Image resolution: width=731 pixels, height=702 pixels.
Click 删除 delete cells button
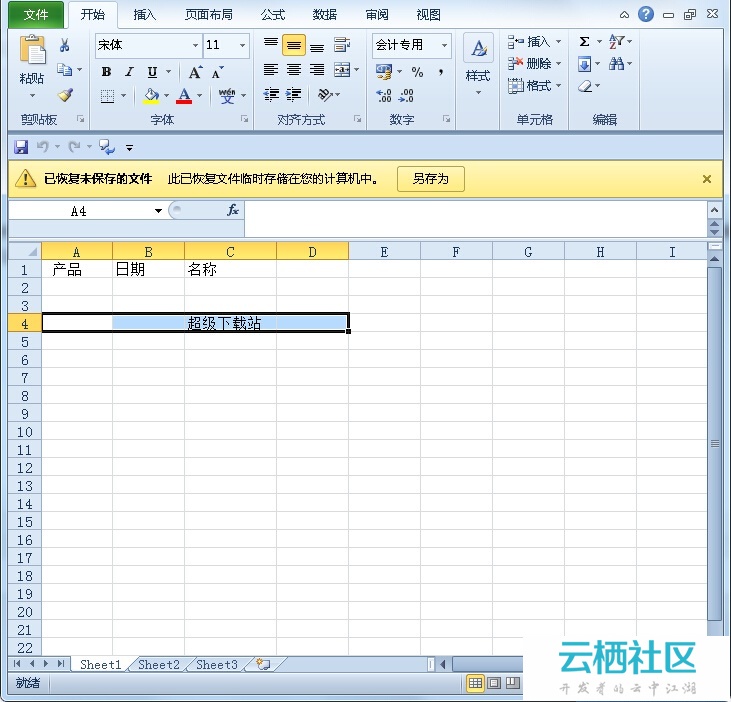point(534,63)
